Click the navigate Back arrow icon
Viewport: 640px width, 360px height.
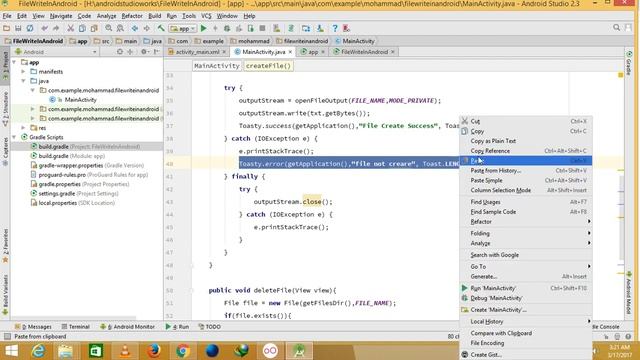(135, 29)
